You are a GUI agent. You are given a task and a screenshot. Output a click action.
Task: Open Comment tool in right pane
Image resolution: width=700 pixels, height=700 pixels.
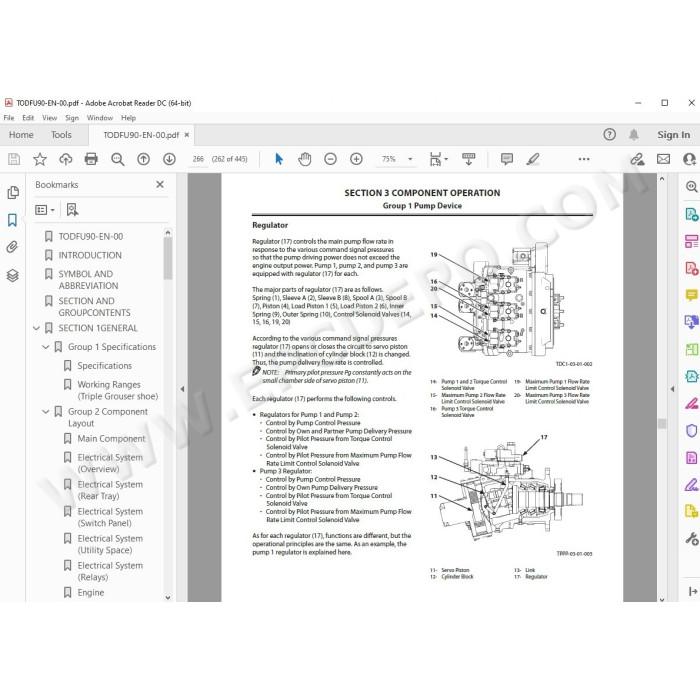point(691,295)
